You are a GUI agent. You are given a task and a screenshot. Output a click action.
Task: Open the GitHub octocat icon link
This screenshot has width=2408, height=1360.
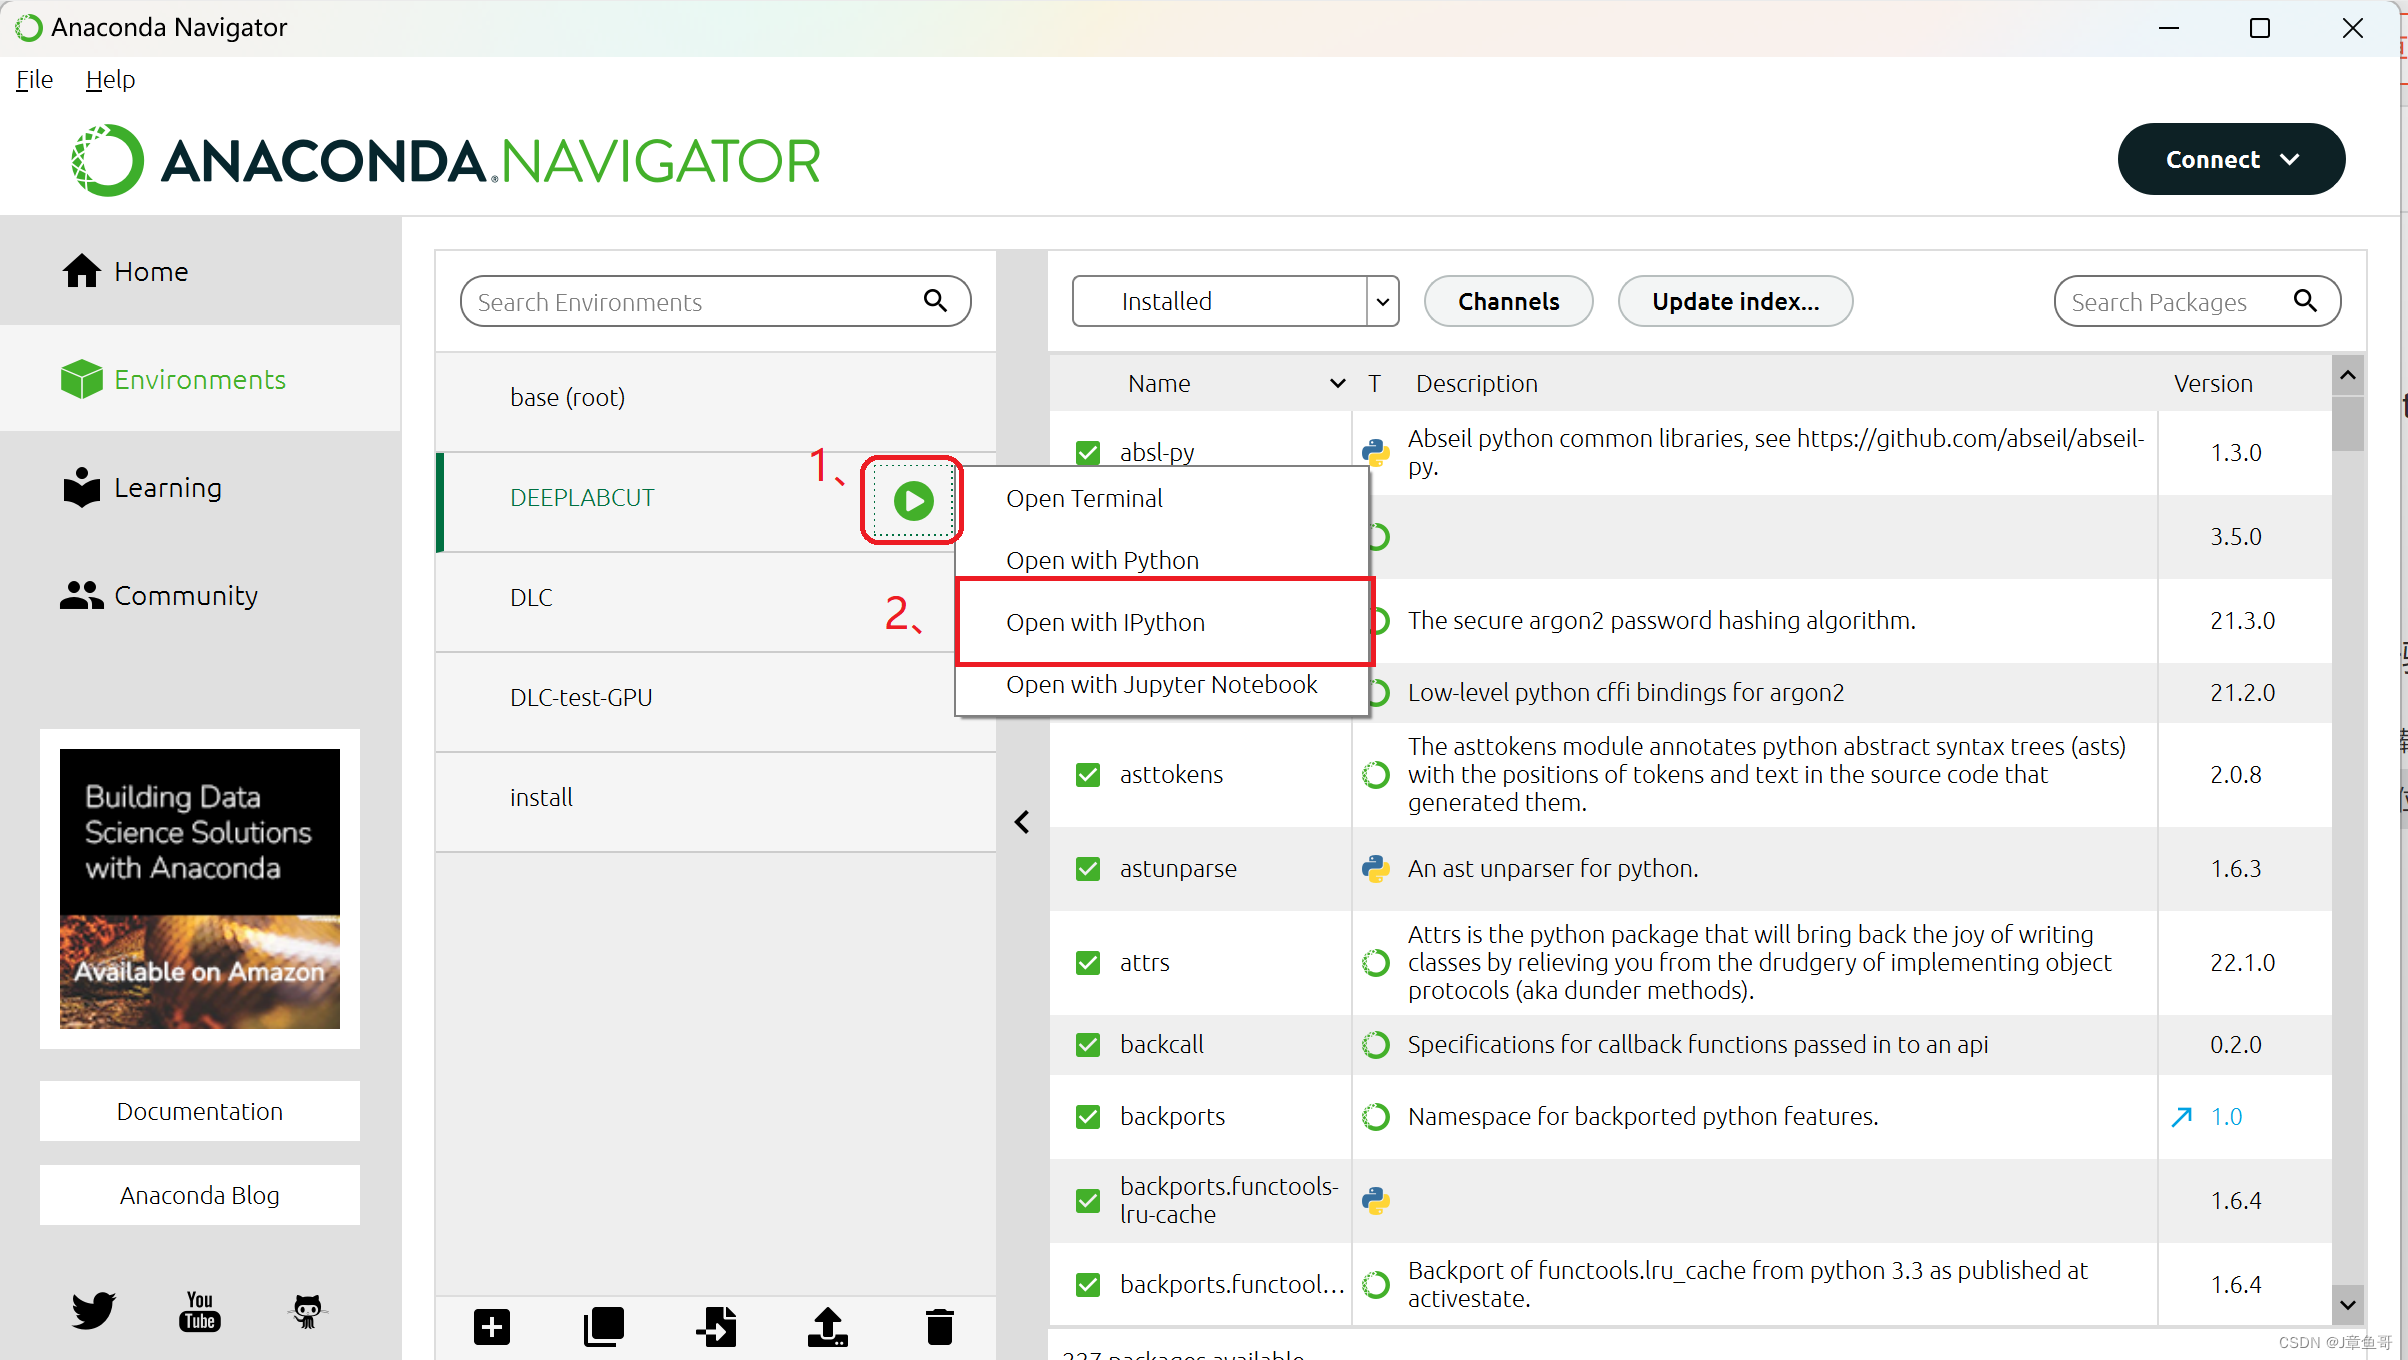pyautogui.click(x=307, y=1310)
